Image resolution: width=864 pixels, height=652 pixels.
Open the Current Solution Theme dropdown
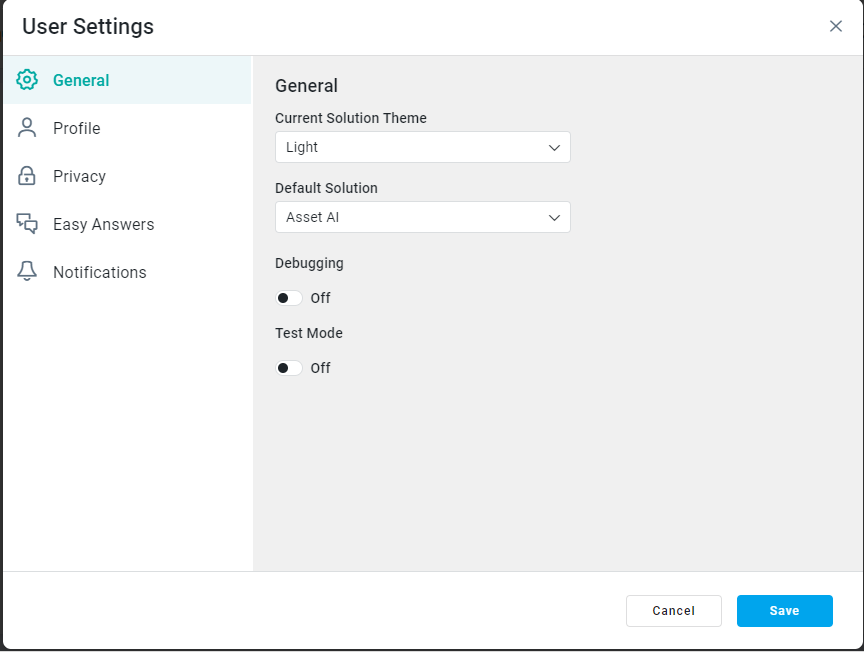coord(422,147)
